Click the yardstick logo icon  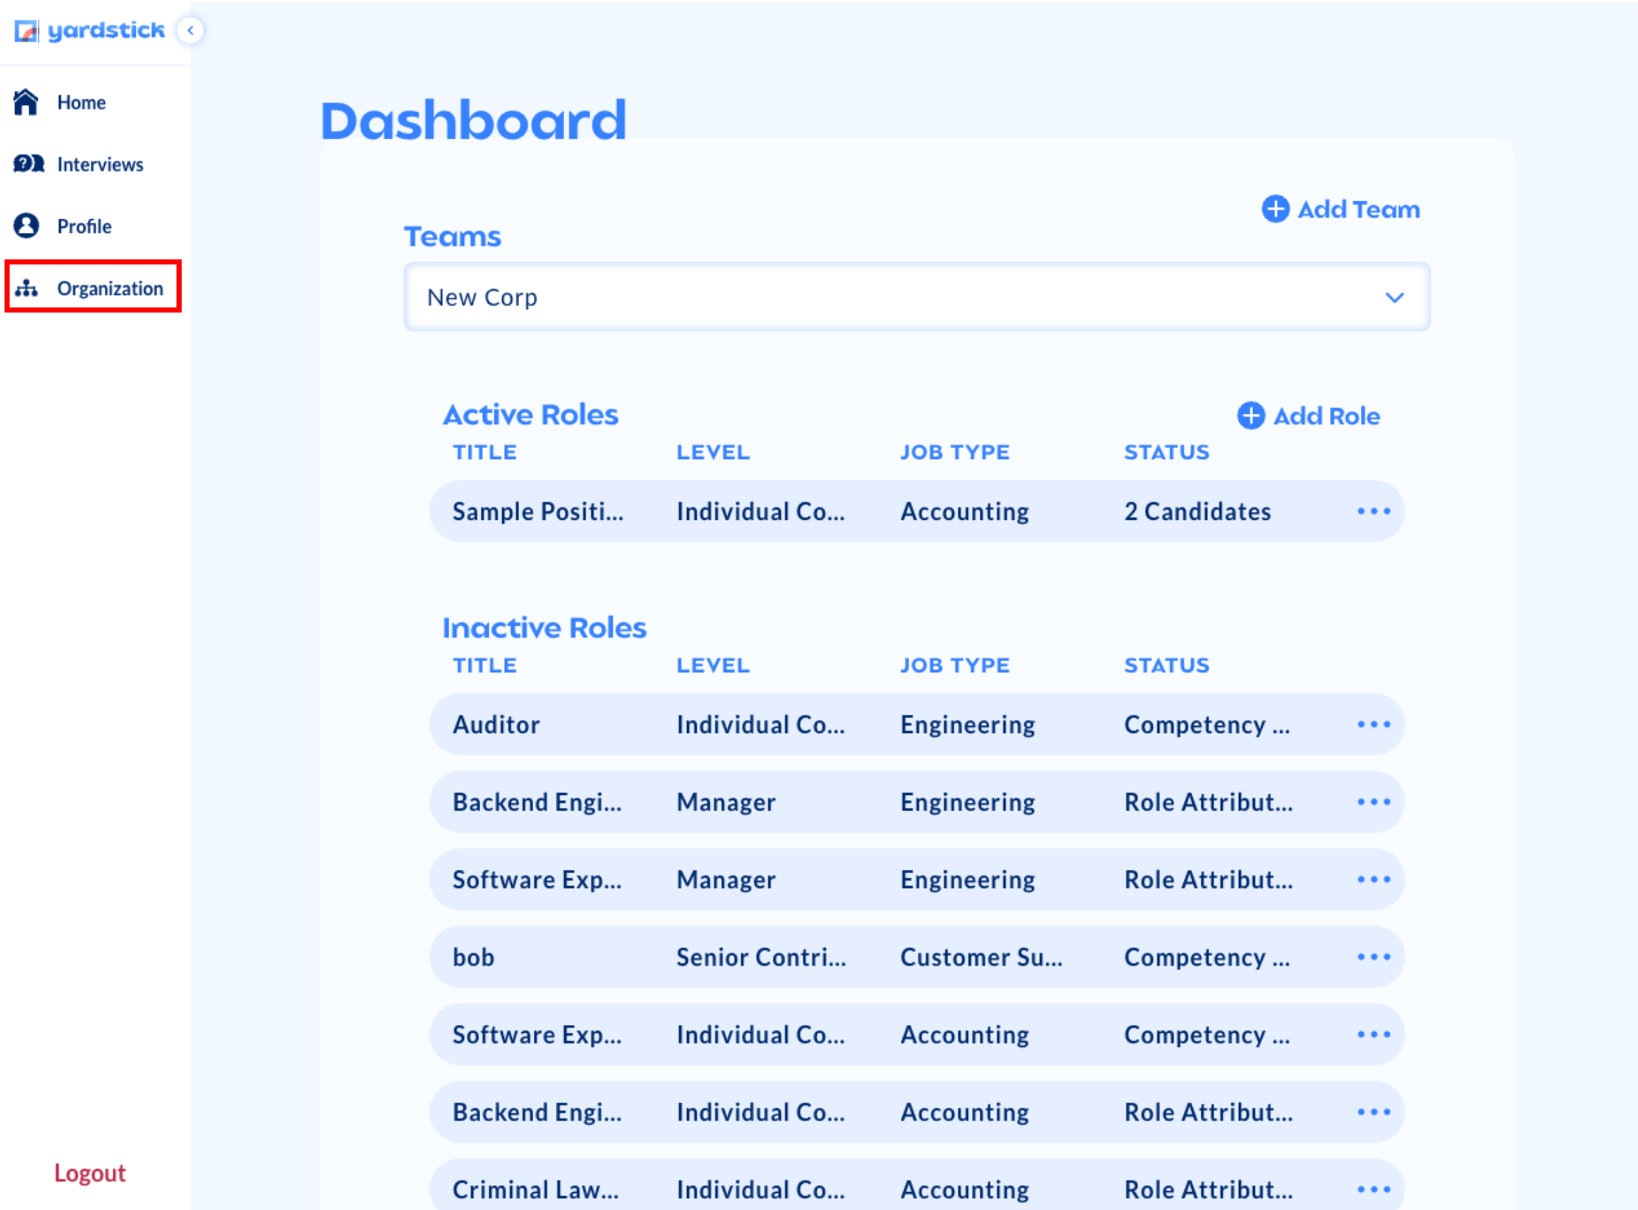click(x=24, y=30)
